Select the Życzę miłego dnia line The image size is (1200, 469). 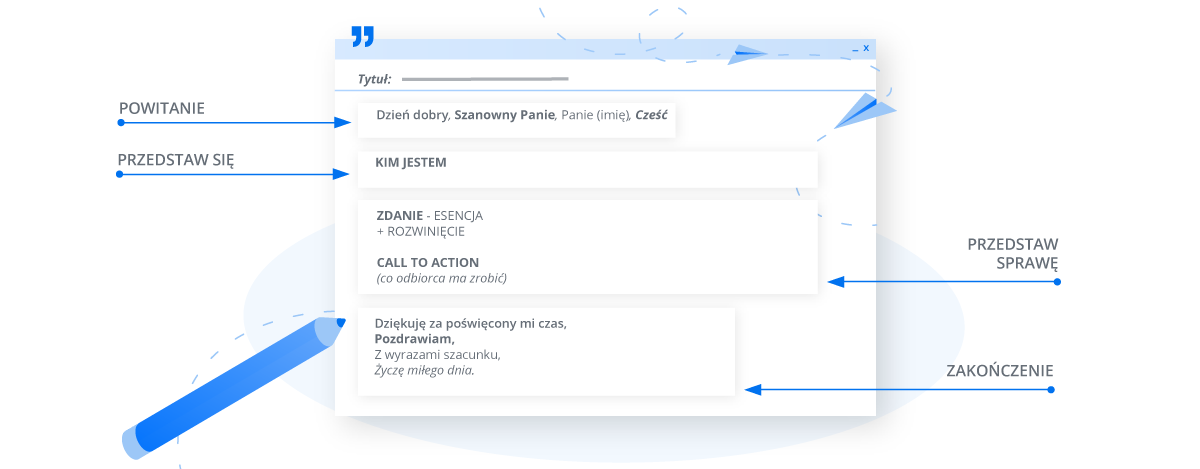click(x=424, y=369)
